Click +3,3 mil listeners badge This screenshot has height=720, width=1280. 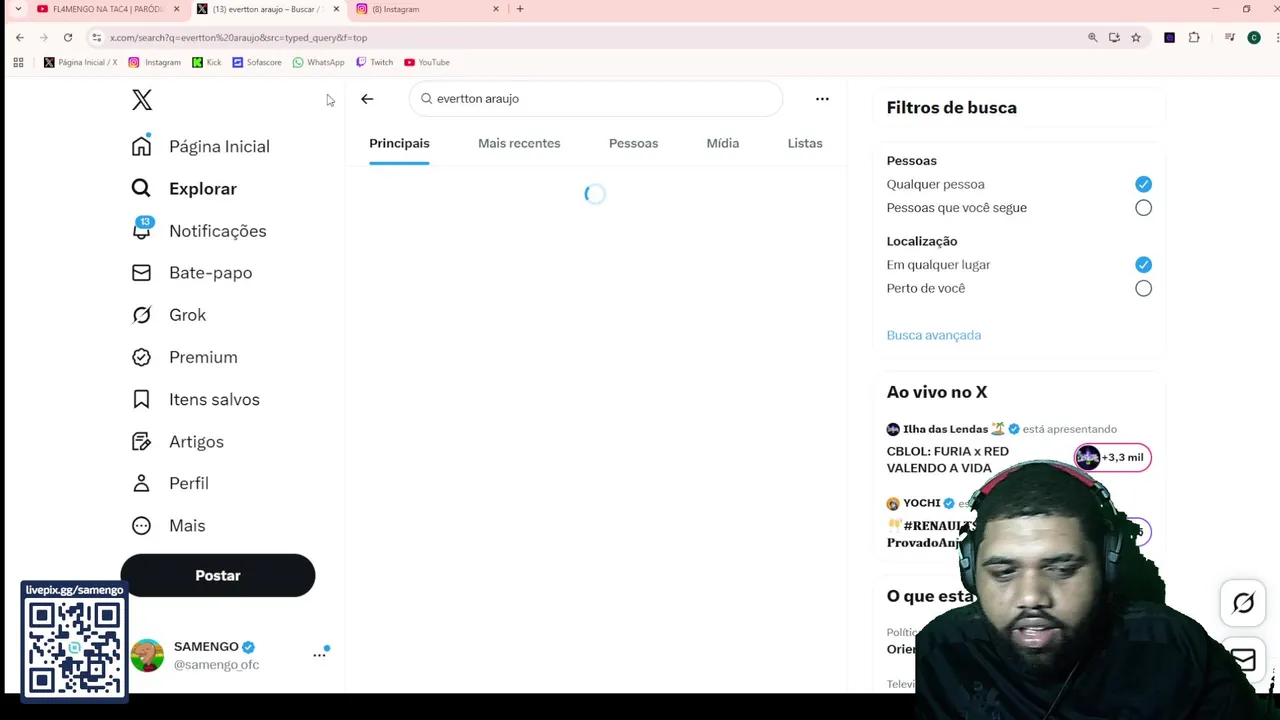point(1112,457)
